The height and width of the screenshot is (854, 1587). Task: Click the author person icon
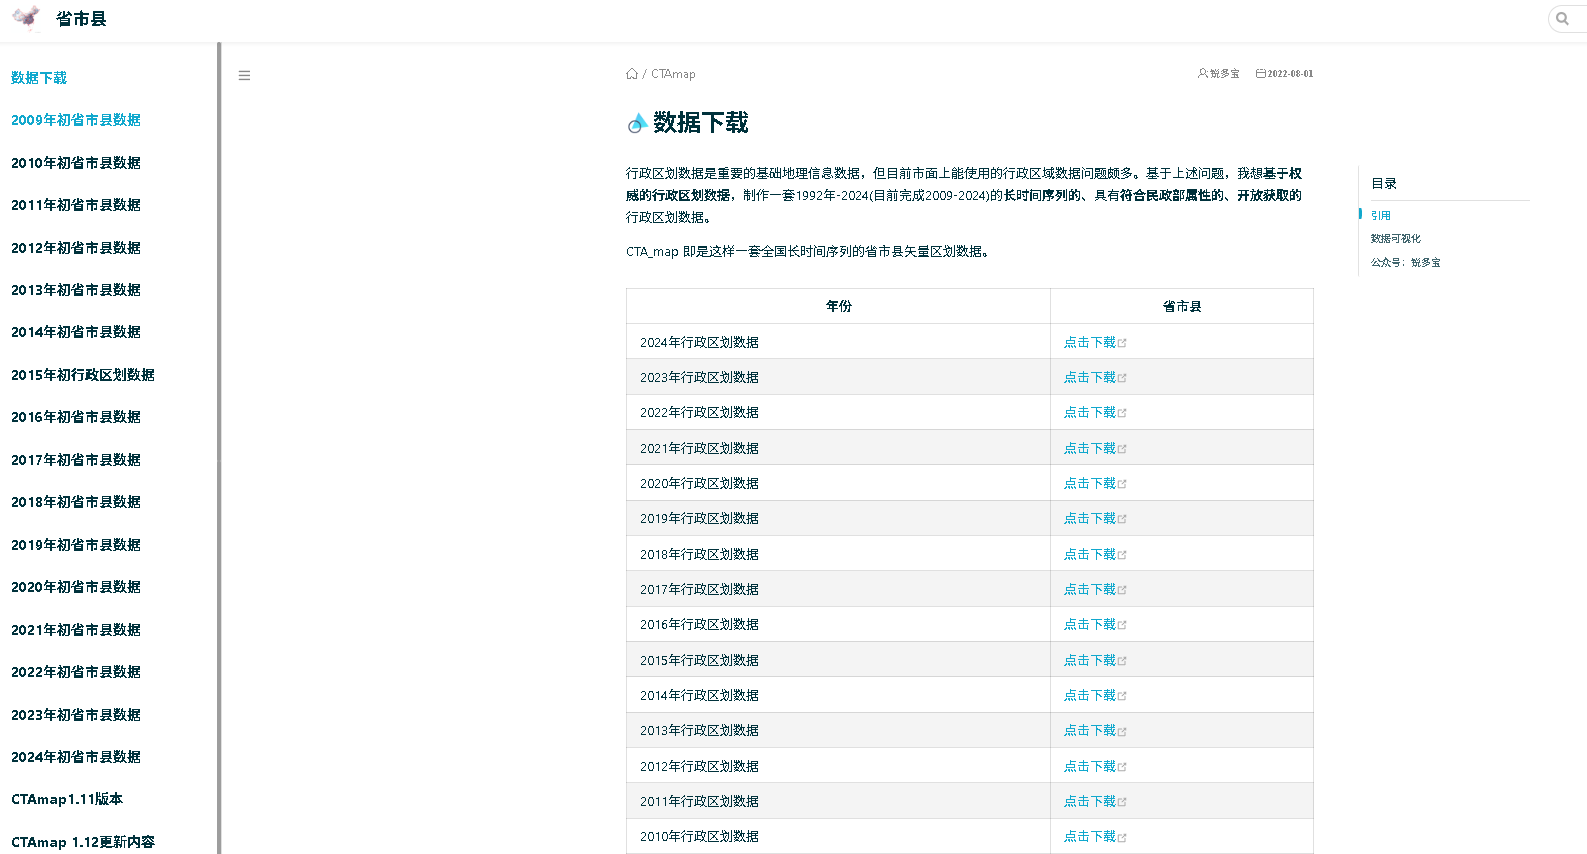(x=1202, y=73)
